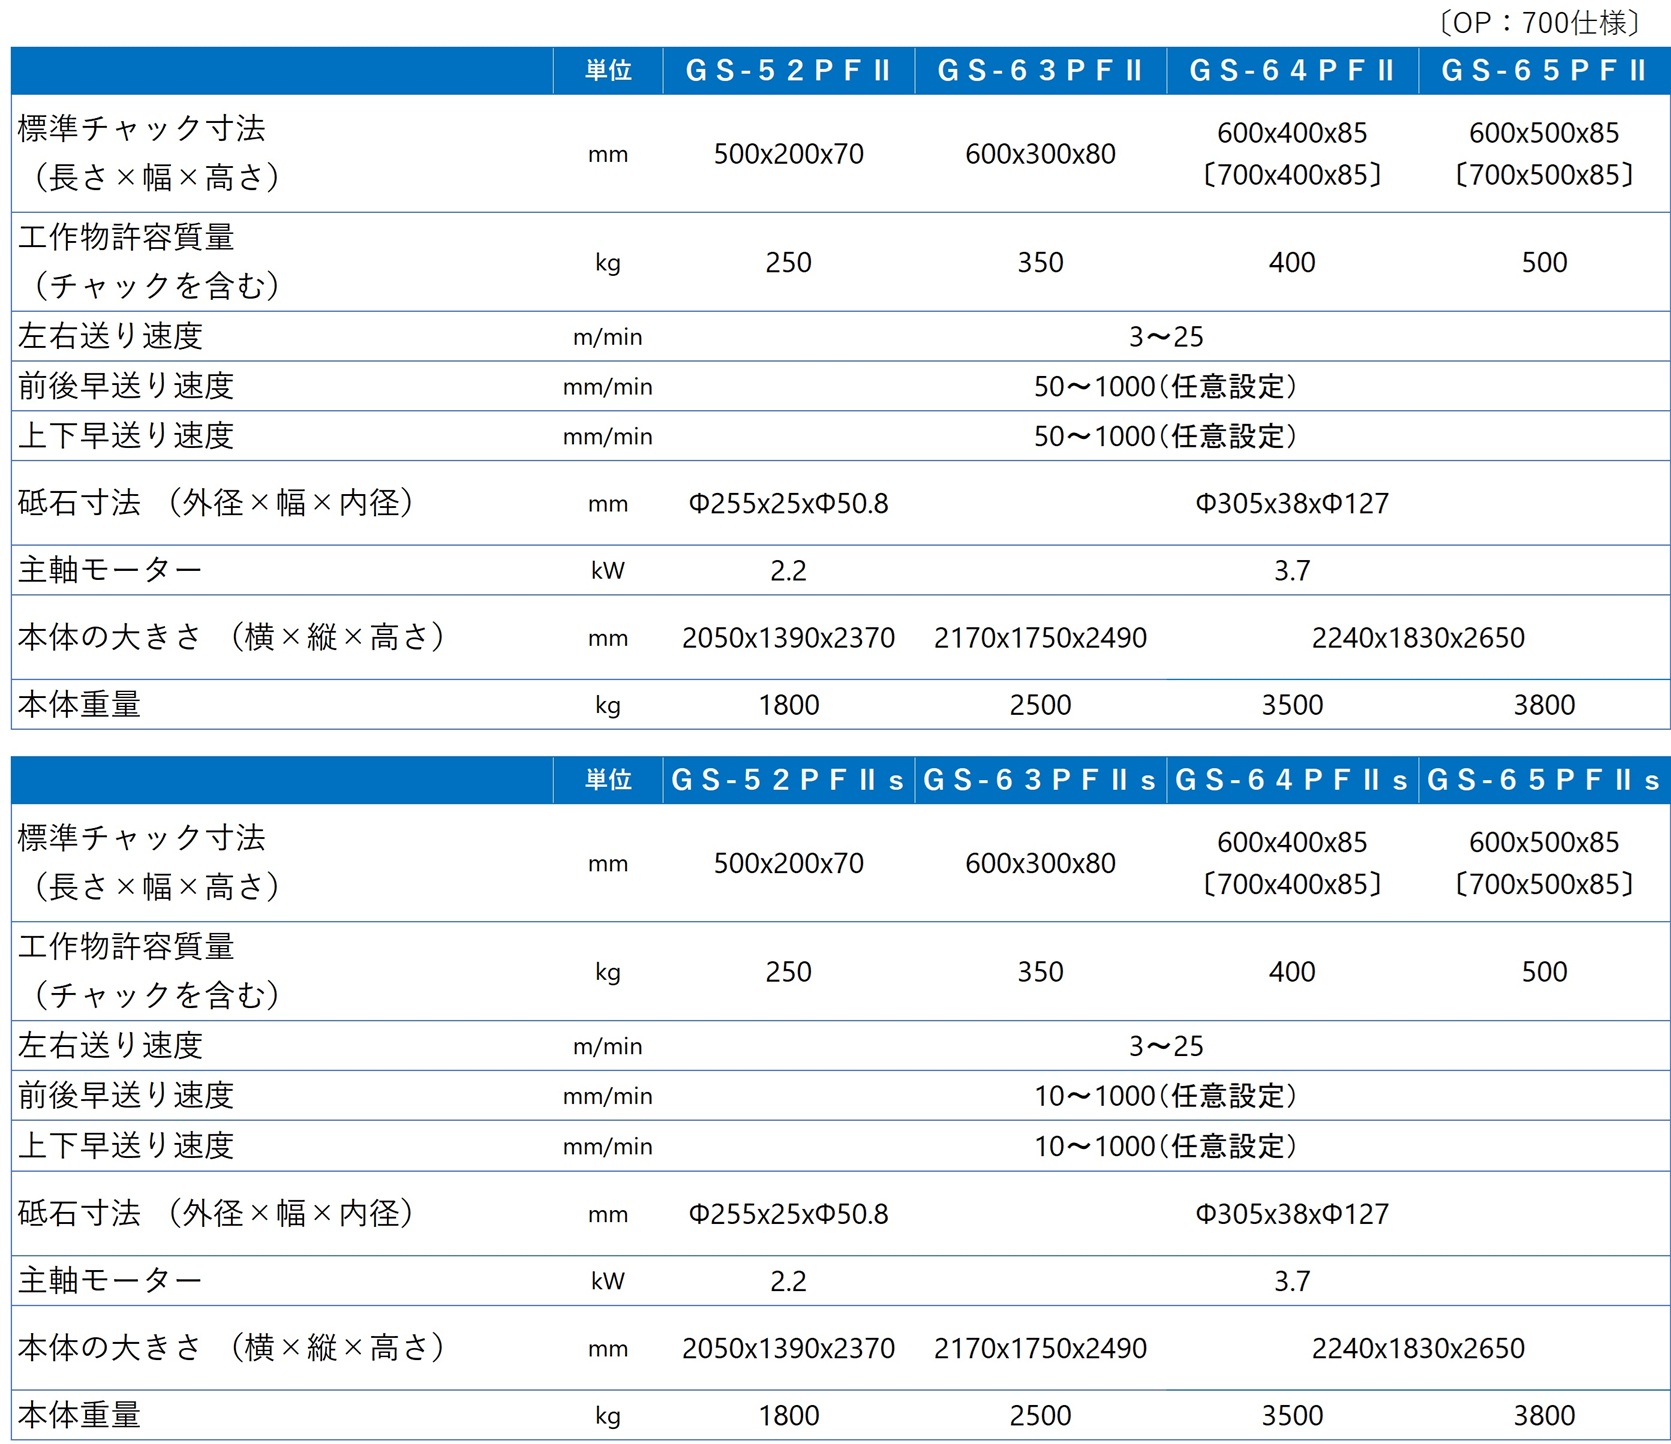Click machine weight 3500 under GS-64PFⅡ
Viewport: 1671px width, 1444px height.
click(x=1292, y=706)
